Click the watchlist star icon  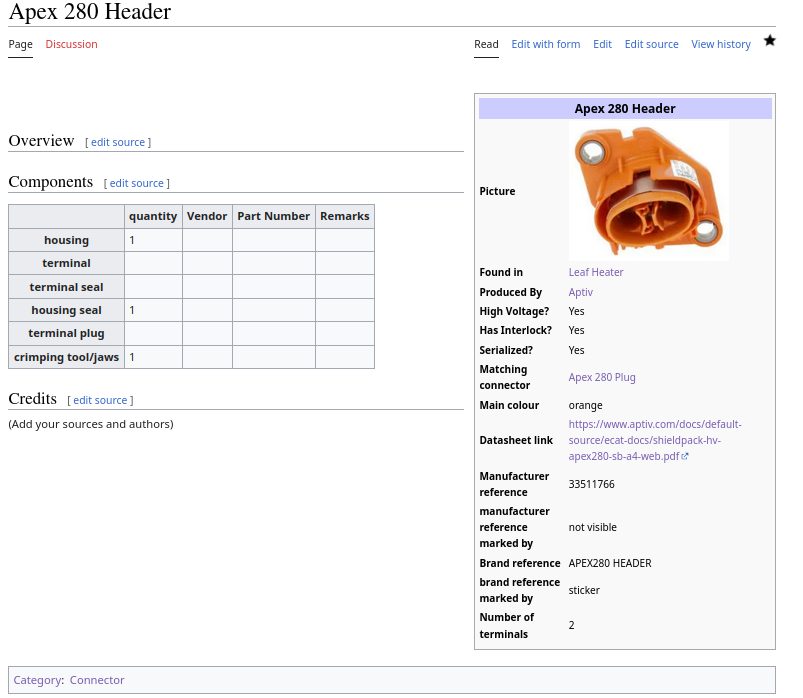tap(769, 41)
